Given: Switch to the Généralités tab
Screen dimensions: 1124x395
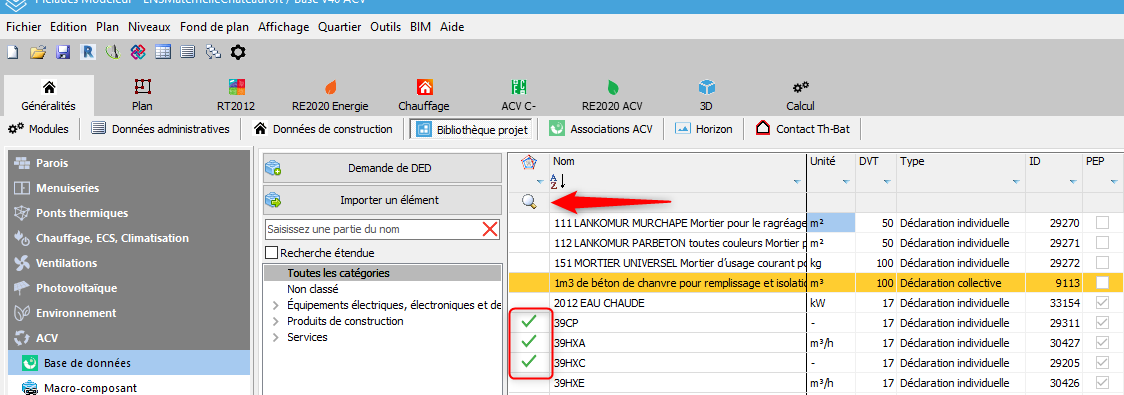Looking at the screenshot, I should click(x=49, y=95).
